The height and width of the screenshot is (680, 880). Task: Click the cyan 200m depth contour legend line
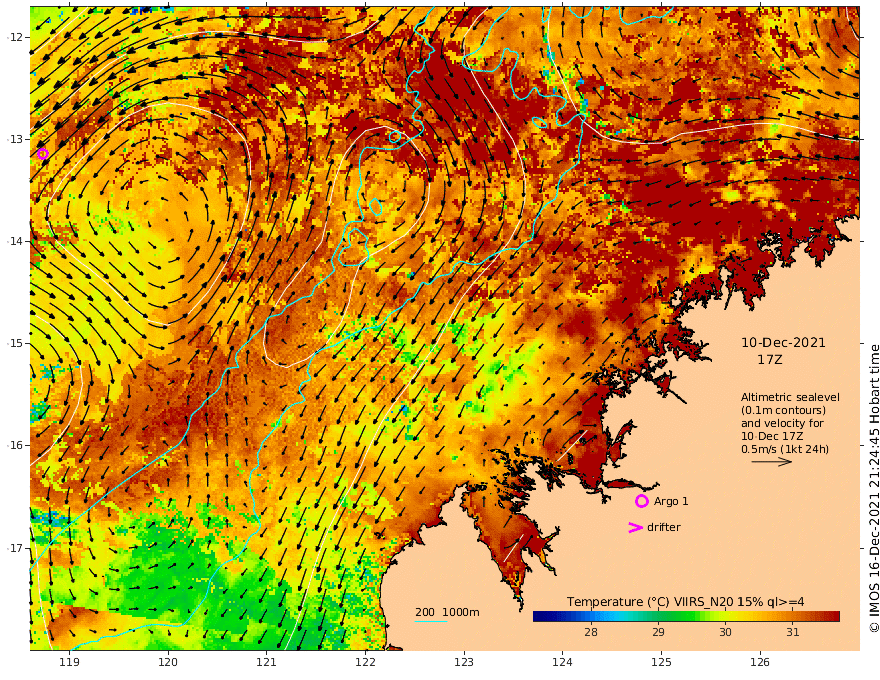tap(431, 622)
